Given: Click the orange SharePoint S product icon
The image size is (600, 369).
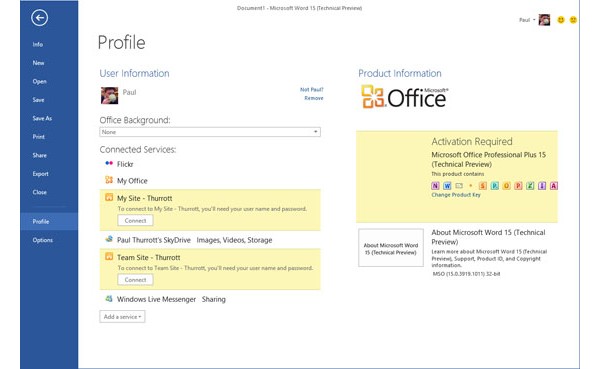Looking at the screenshot, I should [x=483, y=186].
